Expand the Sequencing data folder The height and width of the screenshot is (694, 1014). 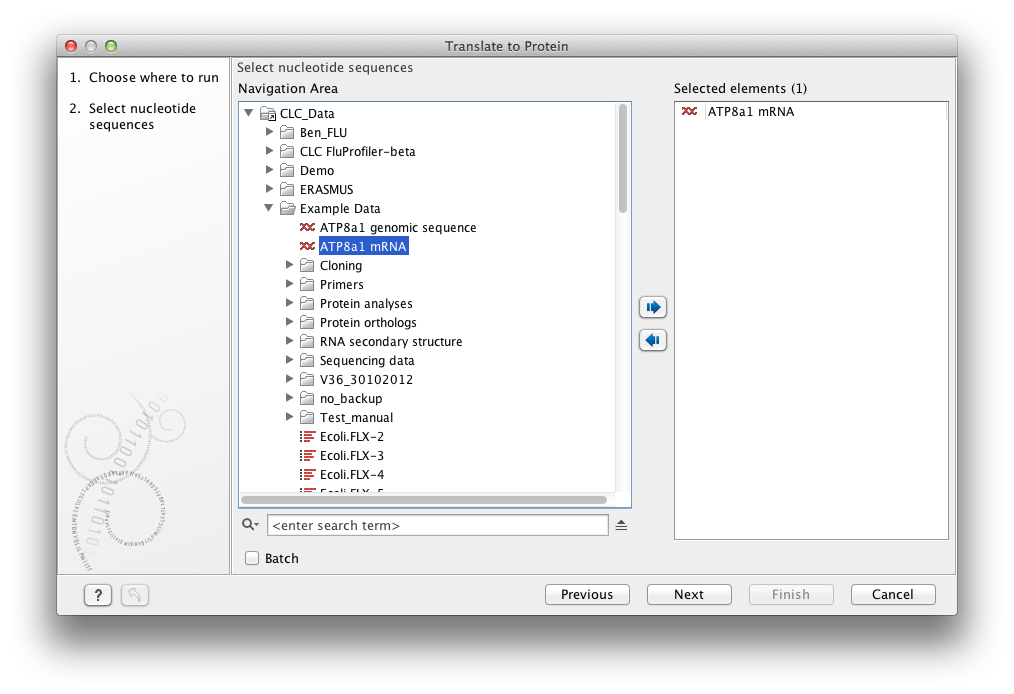coord(290,361)
